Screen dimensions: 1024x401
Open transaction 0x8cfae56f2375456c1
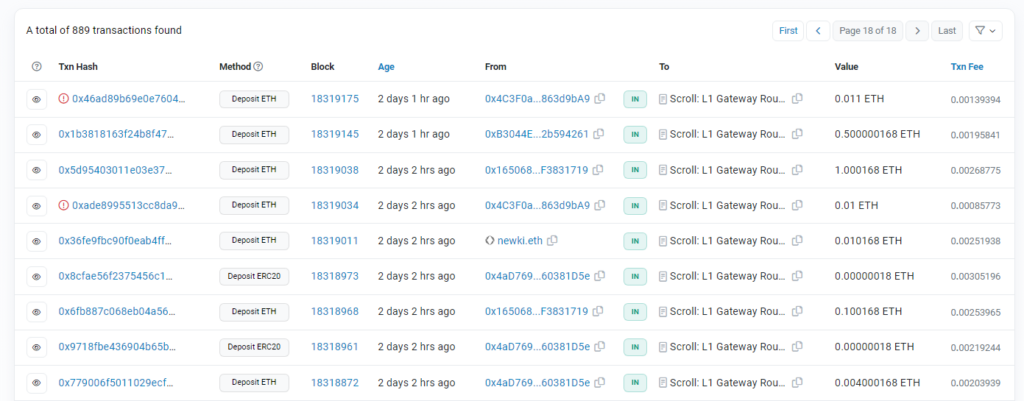117,276
